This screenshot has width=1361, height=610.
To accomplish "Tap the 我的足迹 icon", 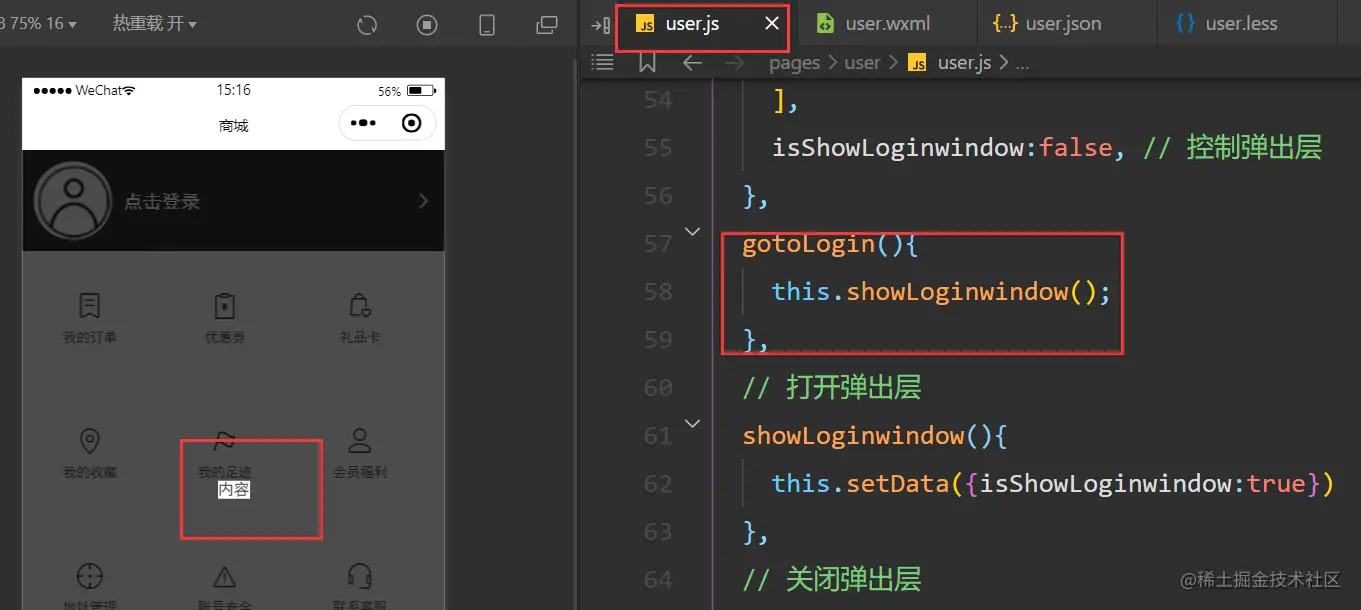I will point(225,440).
